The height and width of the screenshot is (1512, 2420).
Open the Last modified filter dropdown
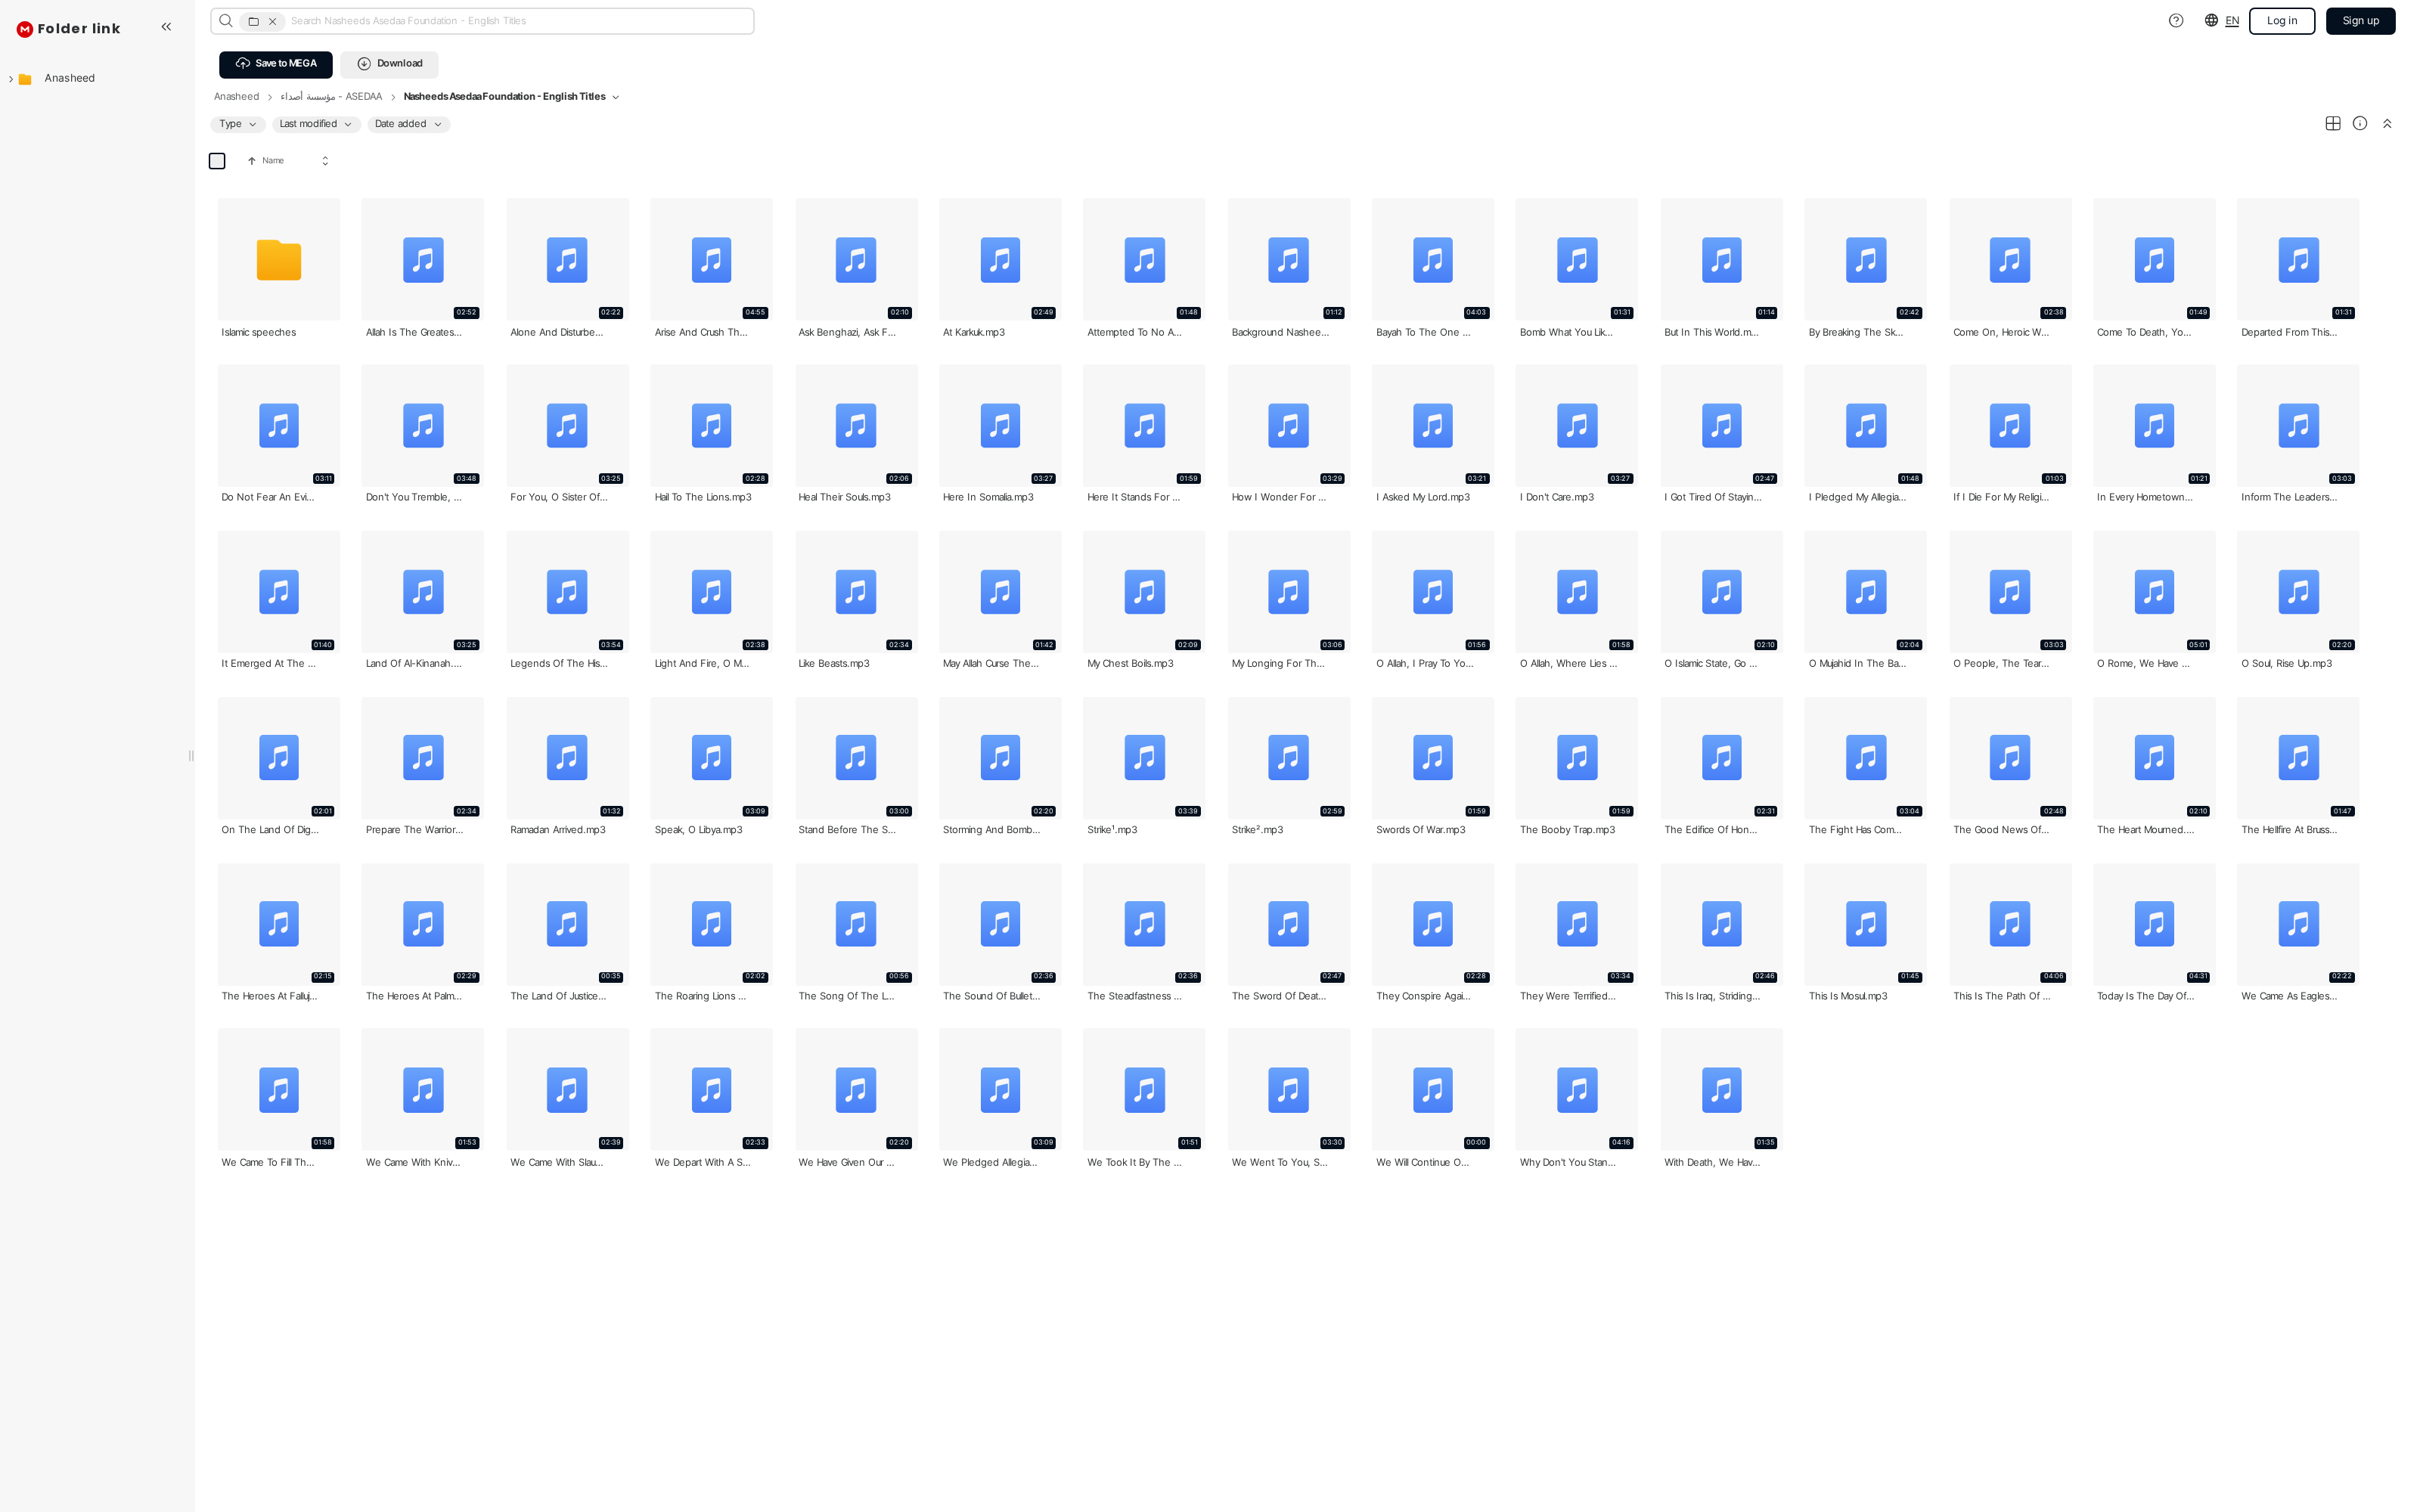[x=315, y=124]
